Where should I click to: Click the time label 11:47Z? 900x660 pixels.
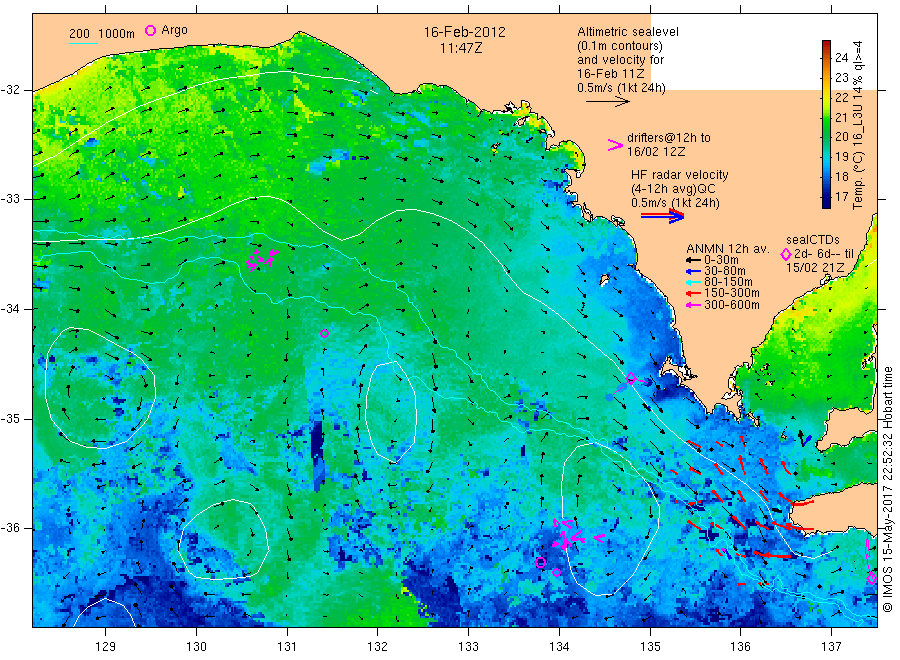[x=461, y=48]
